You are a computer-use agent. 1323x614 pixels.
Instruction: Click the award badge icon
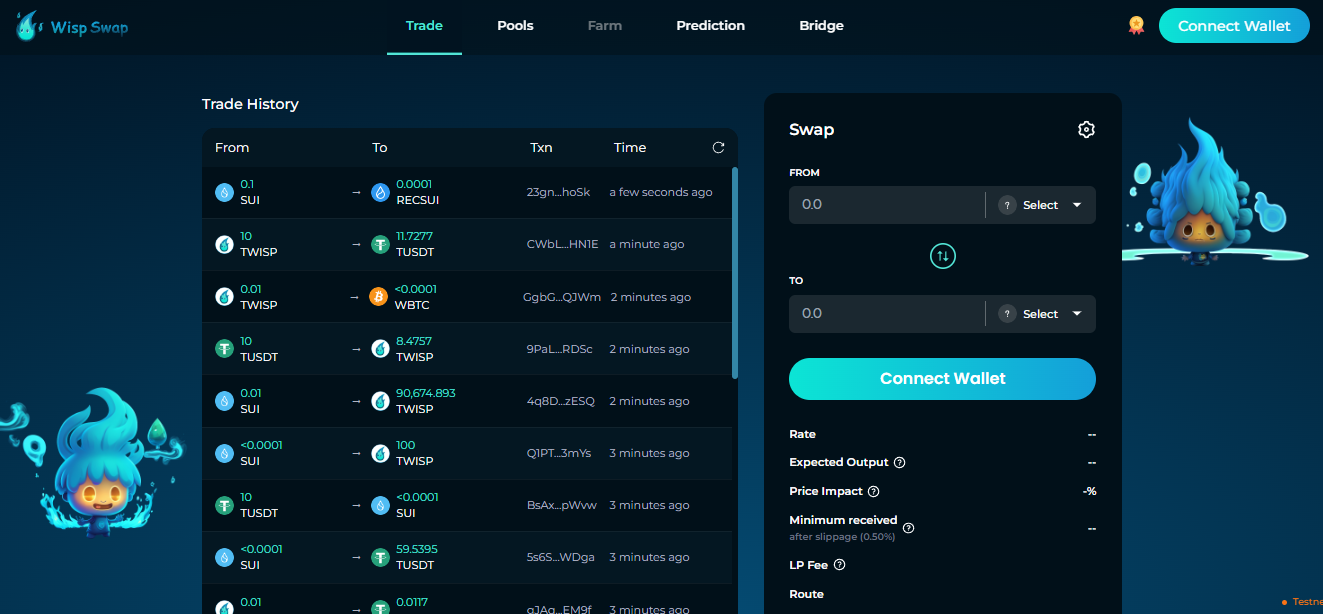click(1136, 26)
